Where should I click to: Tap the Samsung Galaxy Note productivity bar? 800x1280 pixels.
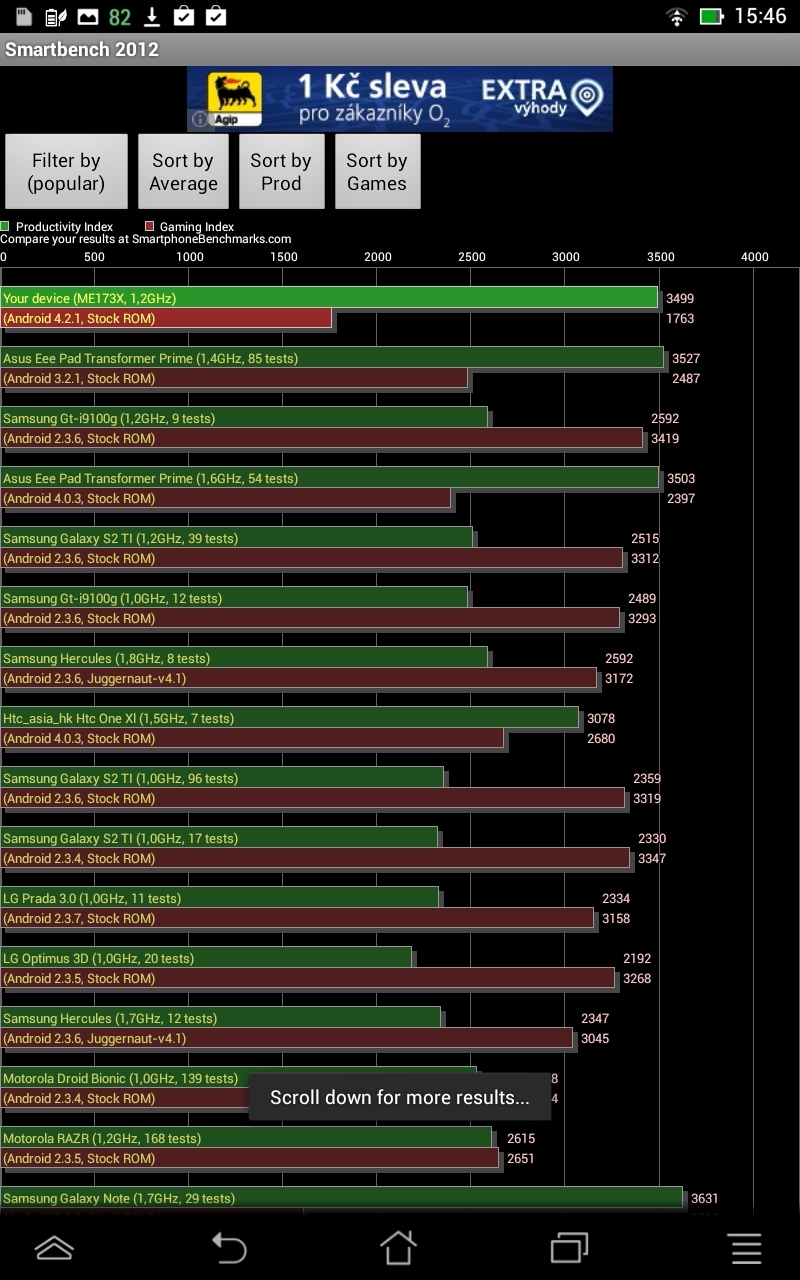[x=341, y=1198]
